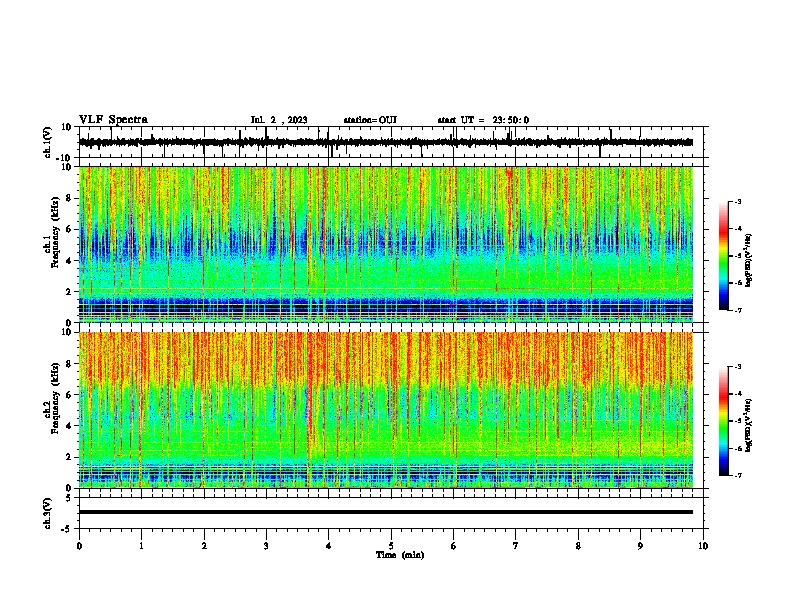Click the "ch.3(V)" axis label
The width and height of the screenshot is (792, 612).
coord(48,513)
